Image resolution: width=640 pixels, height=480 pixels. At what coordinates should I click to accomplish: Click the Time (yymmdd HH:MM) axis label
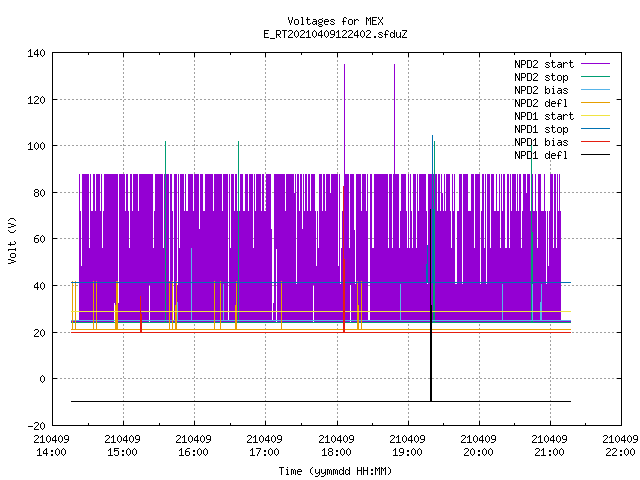tap(335, 471)
